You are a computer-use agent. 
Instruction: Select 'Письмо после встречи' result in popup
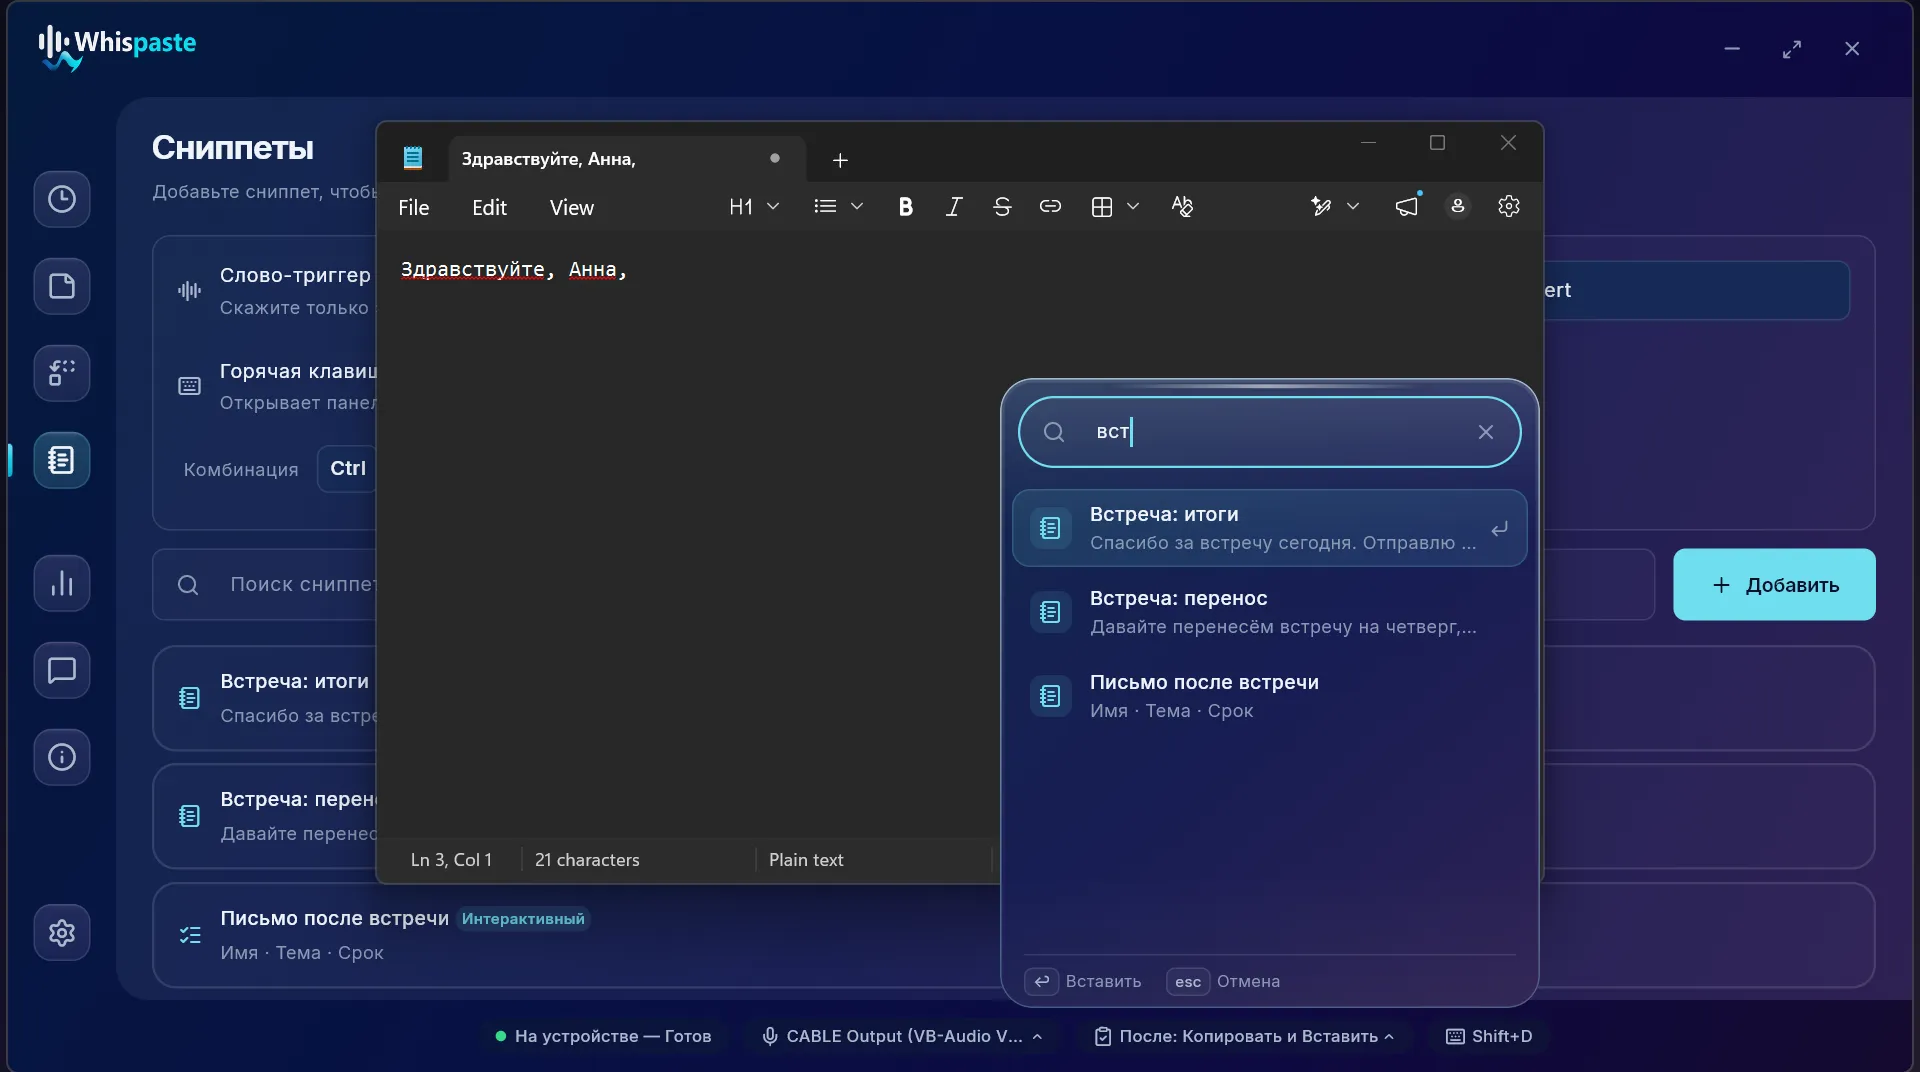(1269, 696)
